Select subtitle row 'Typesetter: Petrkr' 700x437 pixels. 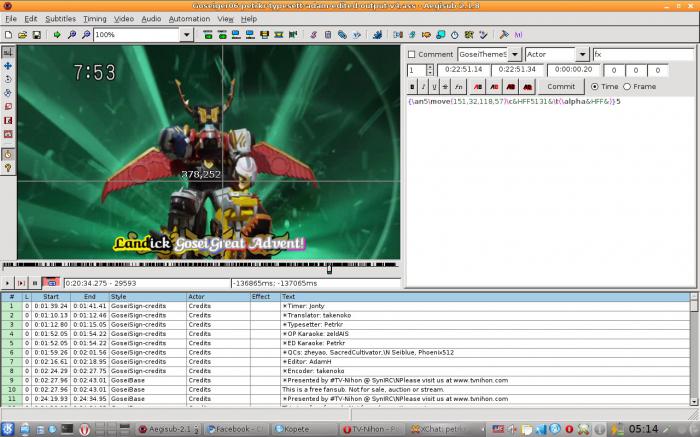tap(345, 325)
